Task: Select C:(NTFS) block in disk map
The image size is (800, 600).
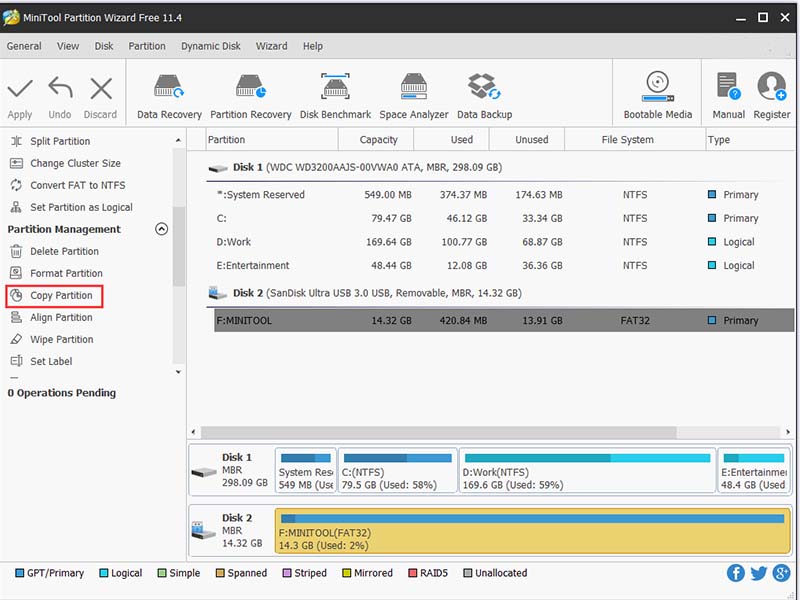Action: coord(397,470)
